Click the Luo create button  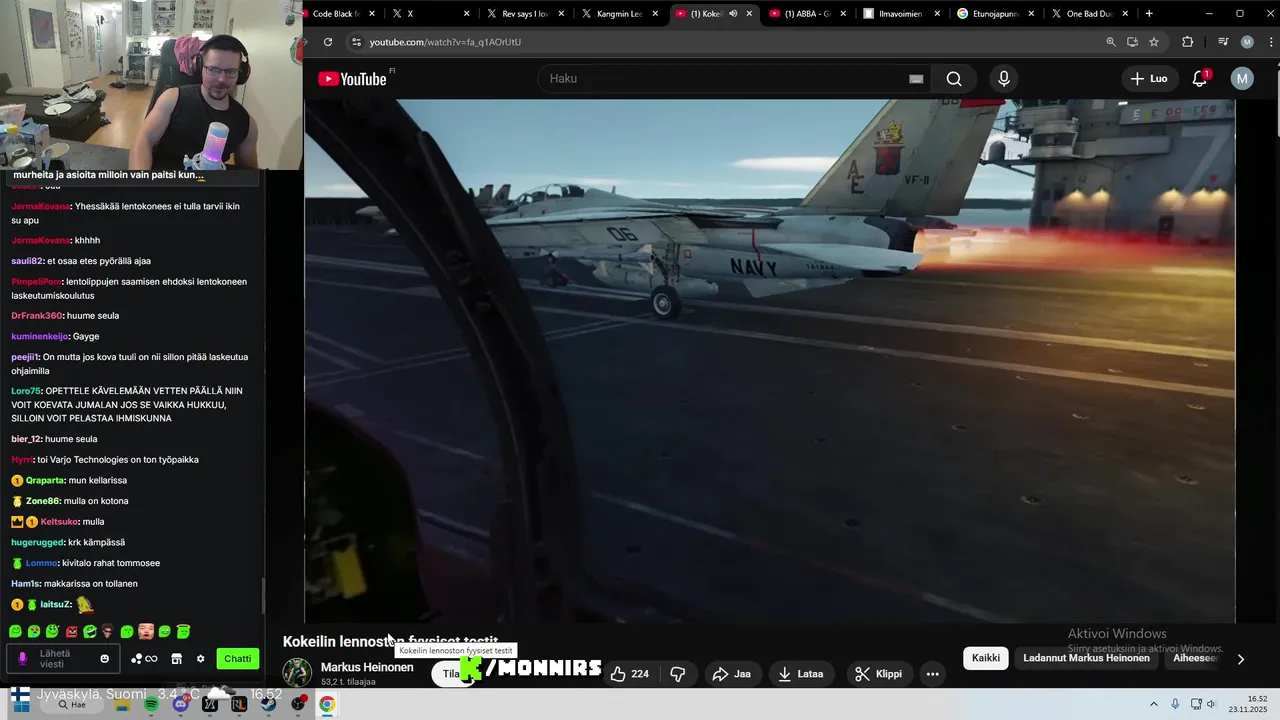[x=1148, y=79]
